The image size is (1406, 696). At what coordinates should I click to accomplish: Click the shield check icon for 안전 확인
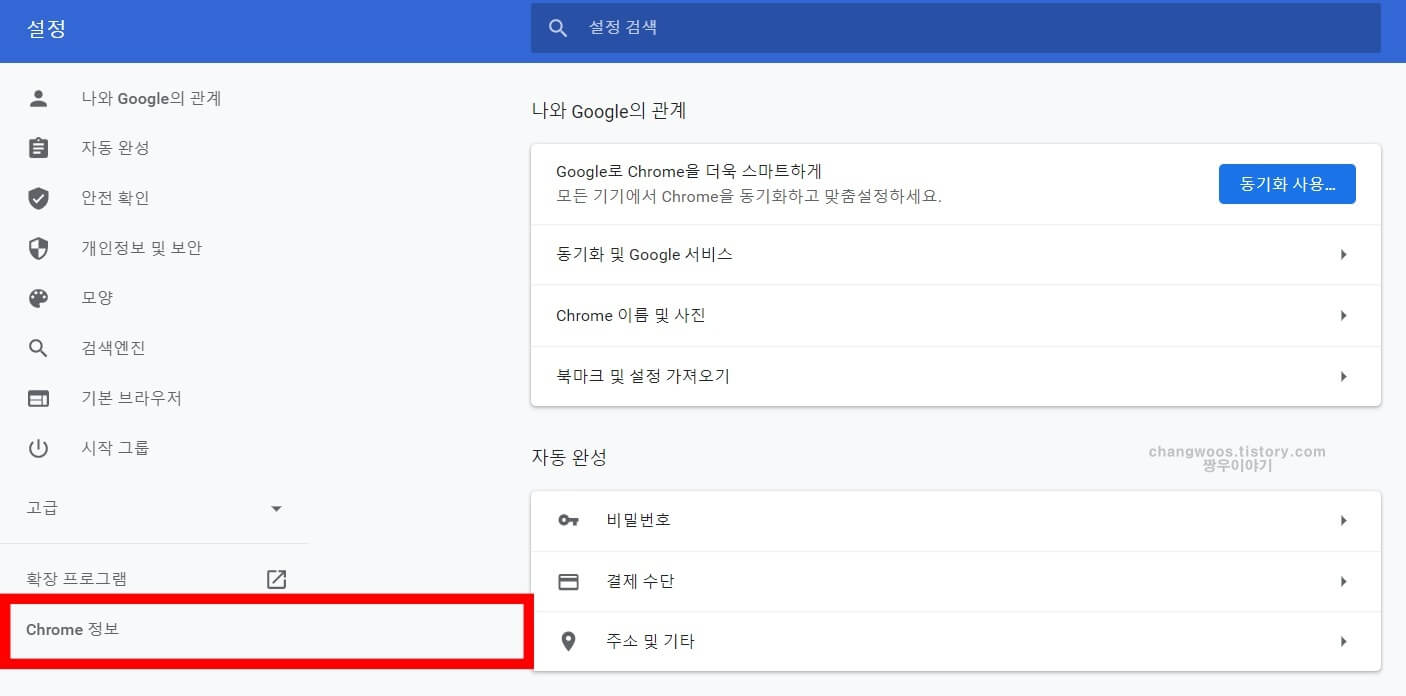click(38, 198)
